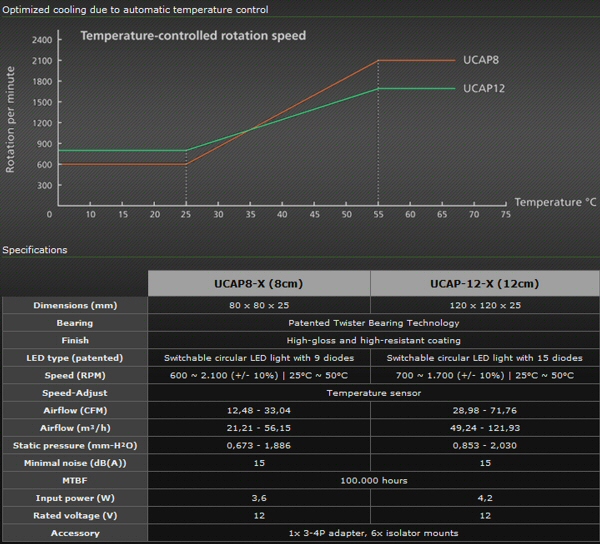The width and height of the screenshot is (600, 544).
Task: Click the 'Rated voltage (V)' row label
Action: tap(75, 516)
